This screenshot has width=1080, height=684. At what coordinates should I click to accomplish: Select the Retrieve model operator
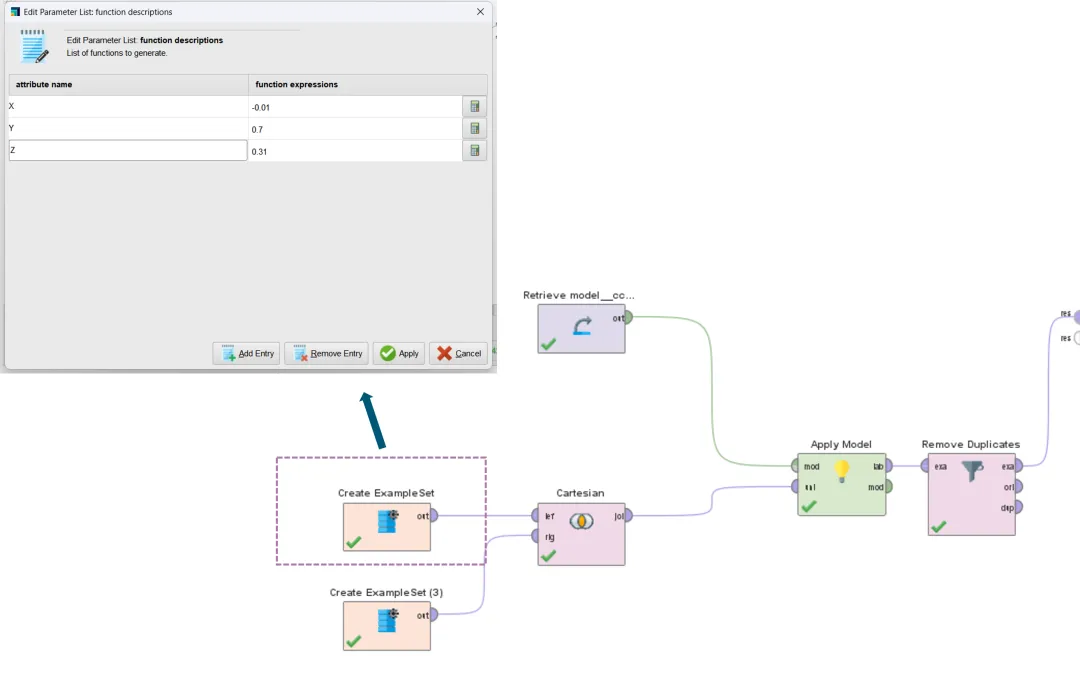click(x=581, y=328)
